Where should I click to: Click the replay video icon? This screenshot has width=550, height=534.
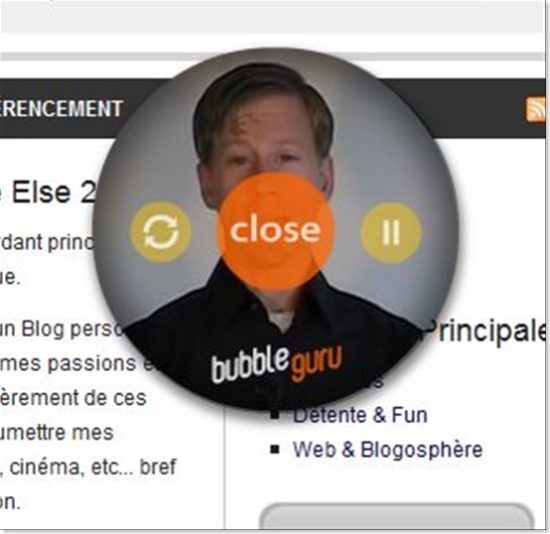[x=161, y=232]
